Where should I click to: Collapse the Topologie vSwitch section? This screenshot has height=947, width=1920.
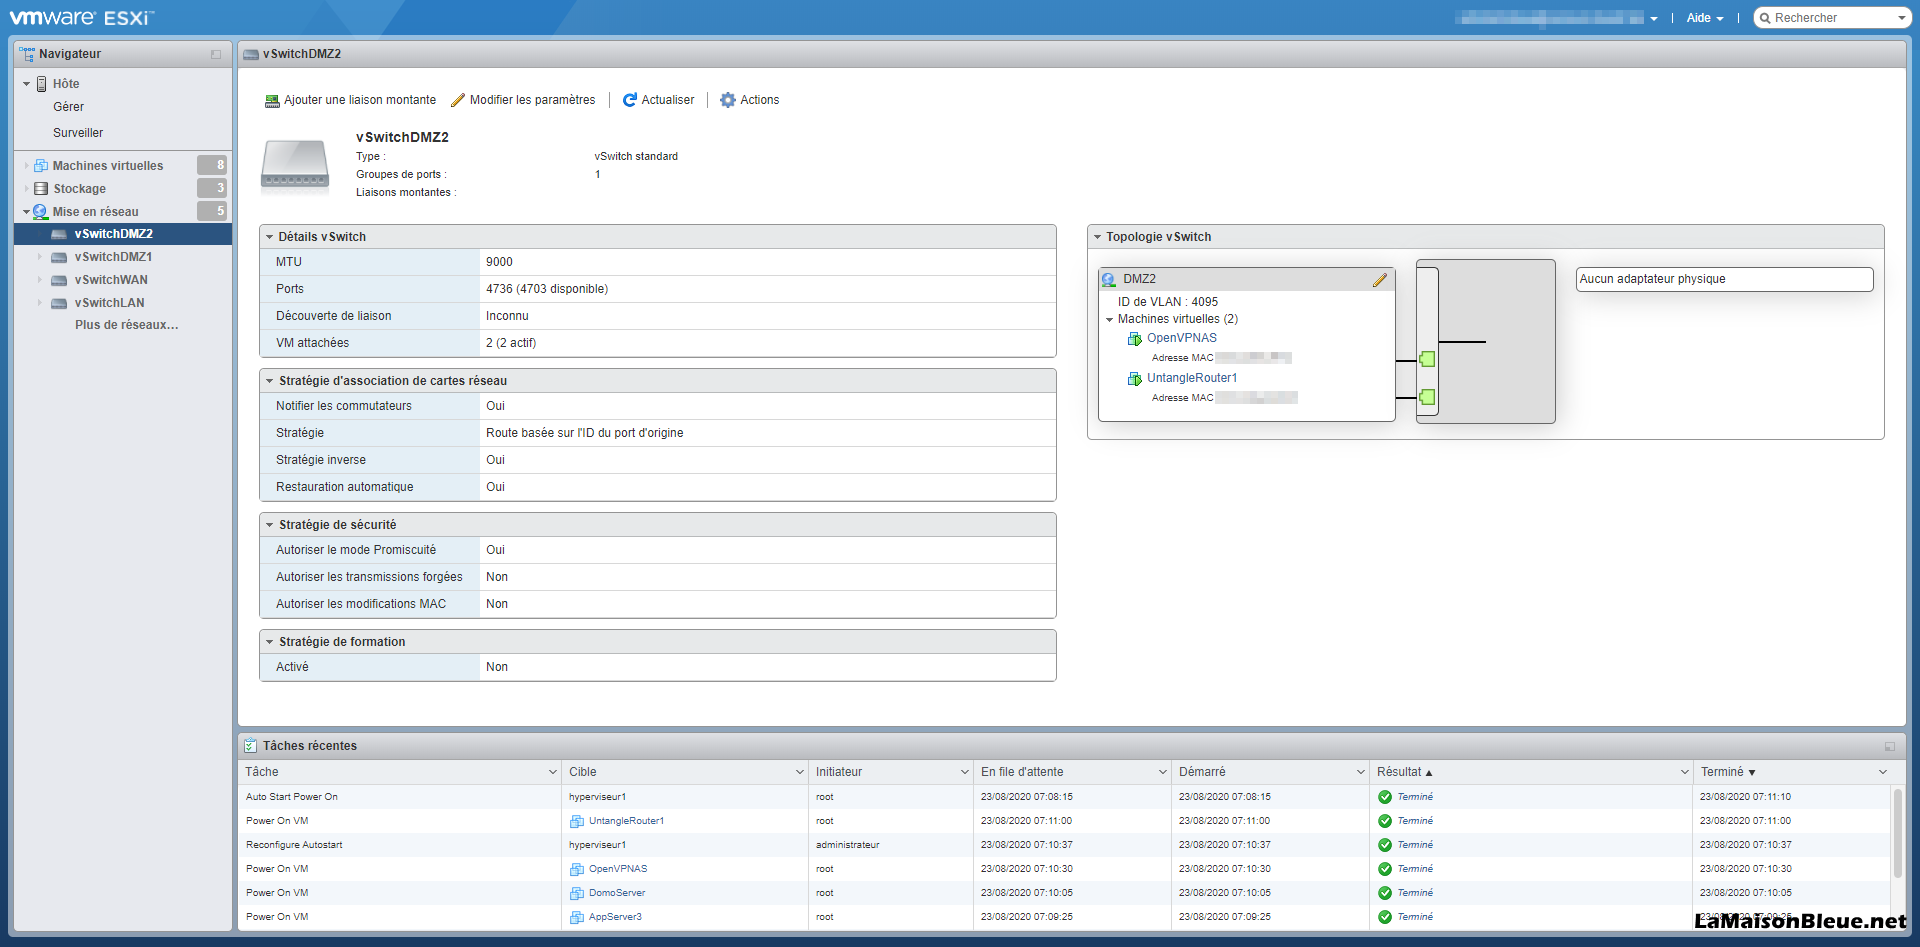[1097, 237]
